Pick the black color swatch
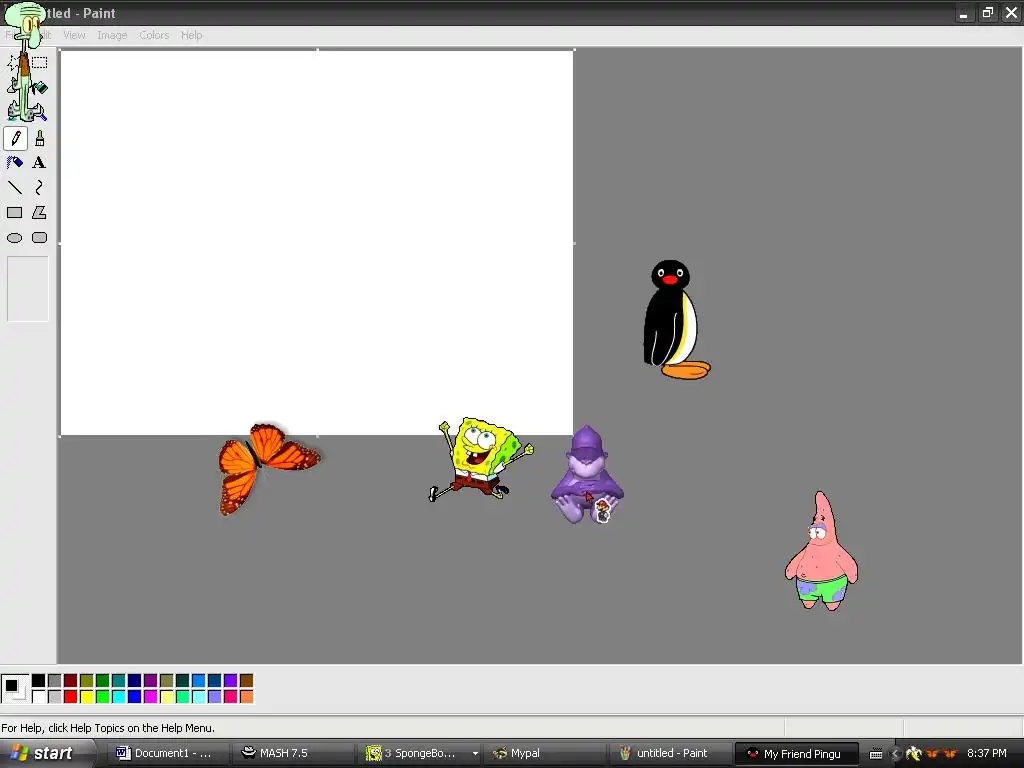Image resolution: width=1024 pixels, height=768 pixels. point(39,681)
